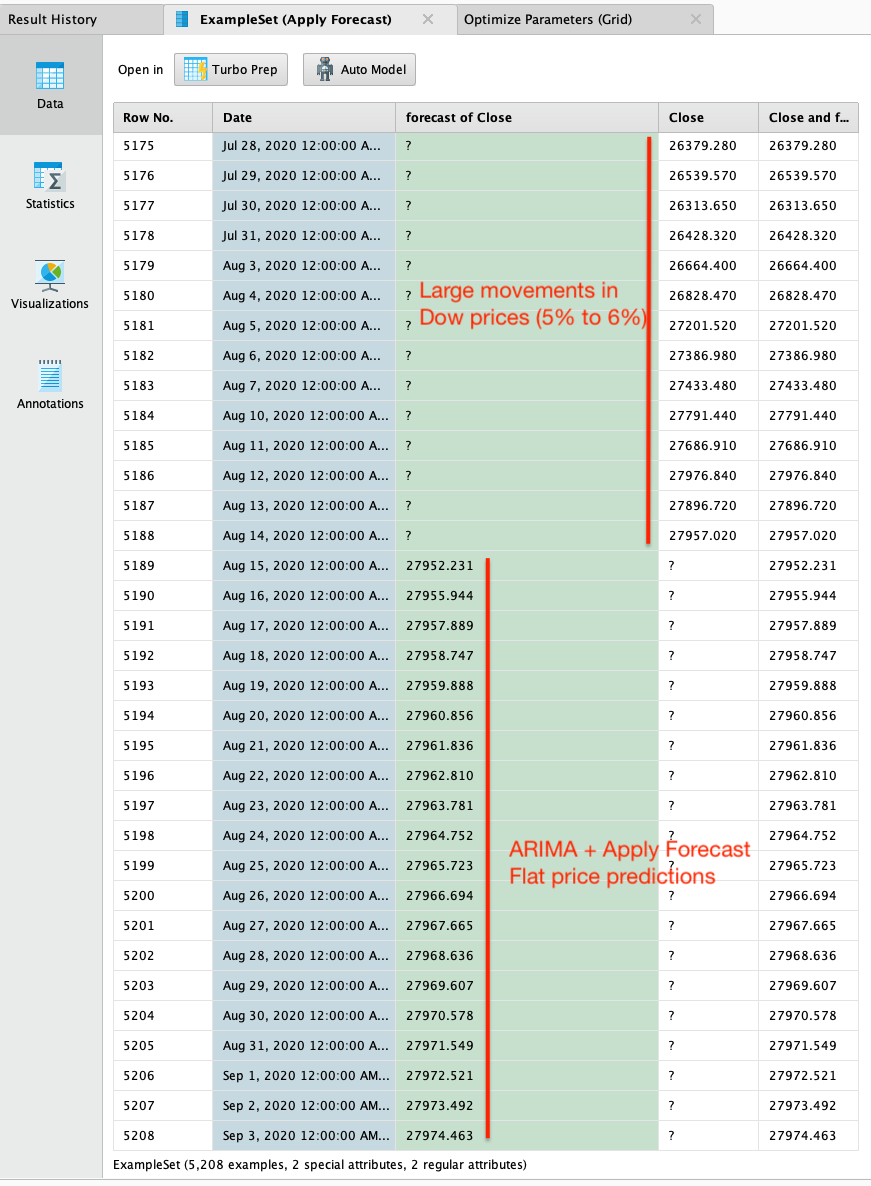Open data in Turbo Prep
This screenshot has width=871, height=1186.
[x=231, y=70]
